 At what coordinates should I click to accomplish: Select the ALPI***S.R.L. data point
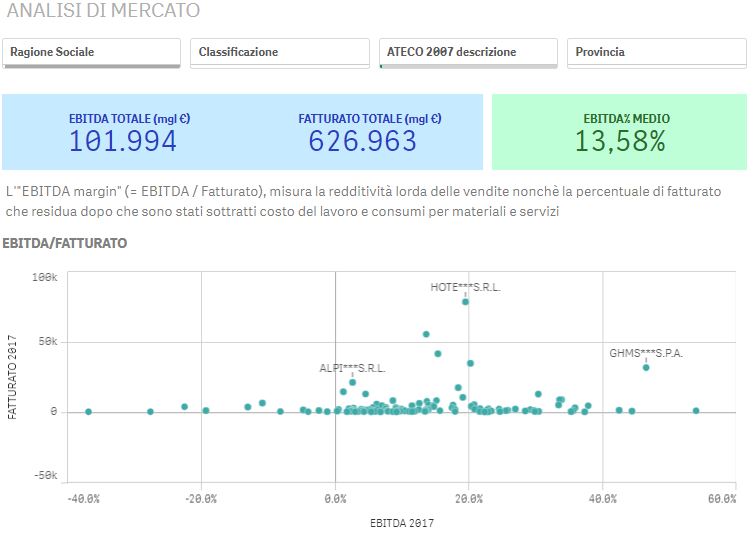pyautogui.click(x=352, y=382)
